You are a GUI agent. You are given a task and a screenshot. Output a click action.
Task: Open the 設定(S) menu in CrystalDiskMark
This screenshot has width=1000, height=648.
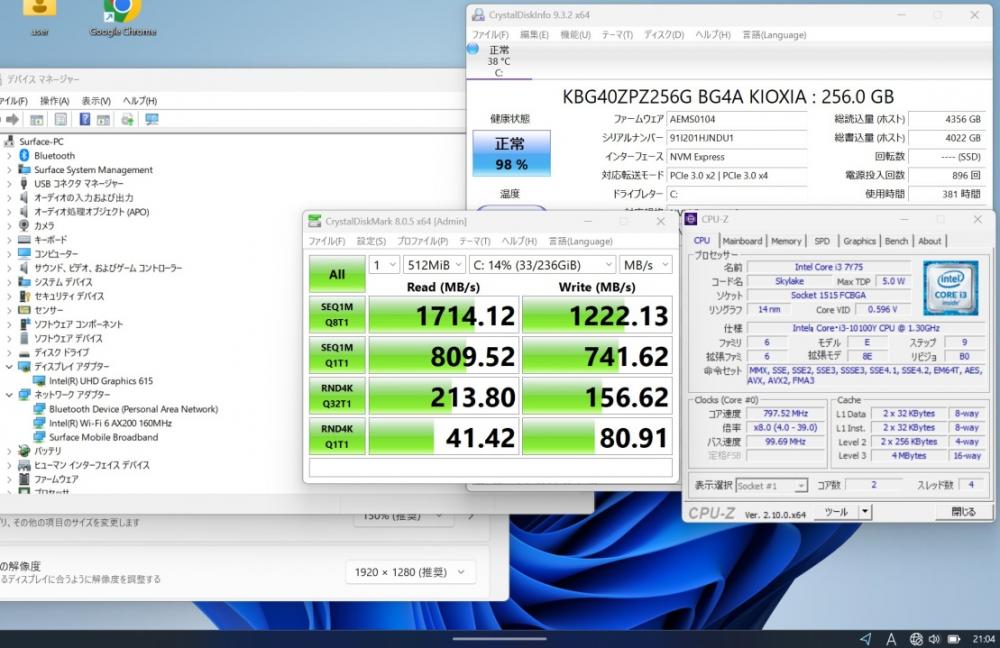[x=371, y=241]
